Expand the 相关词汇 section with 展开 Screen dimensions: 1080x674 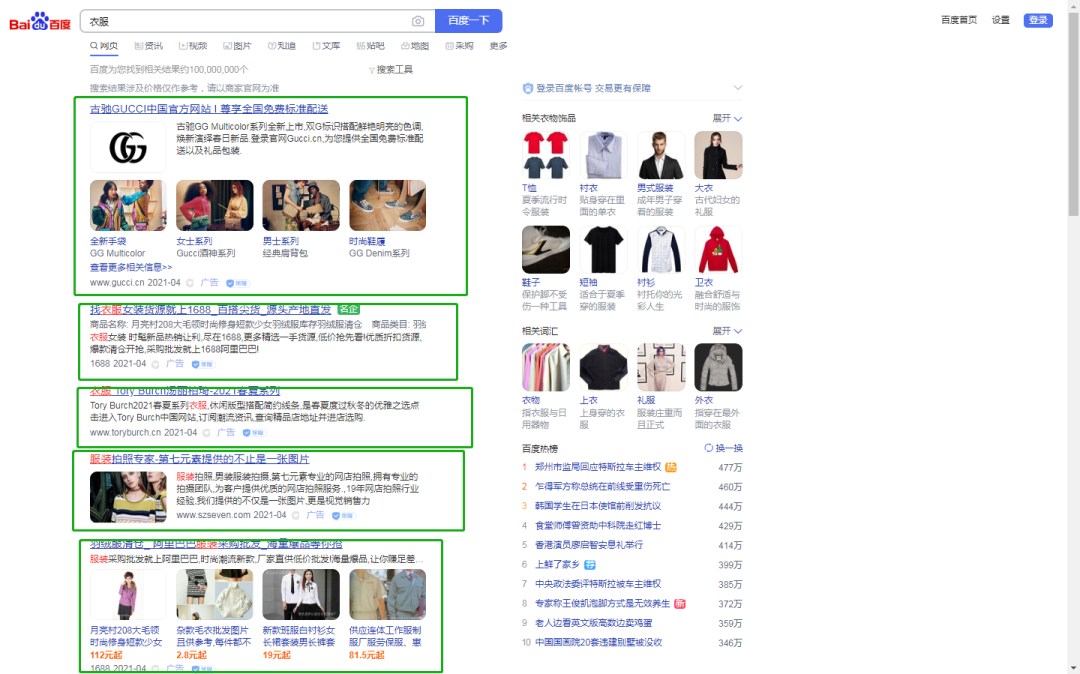[x=727, y=331]
